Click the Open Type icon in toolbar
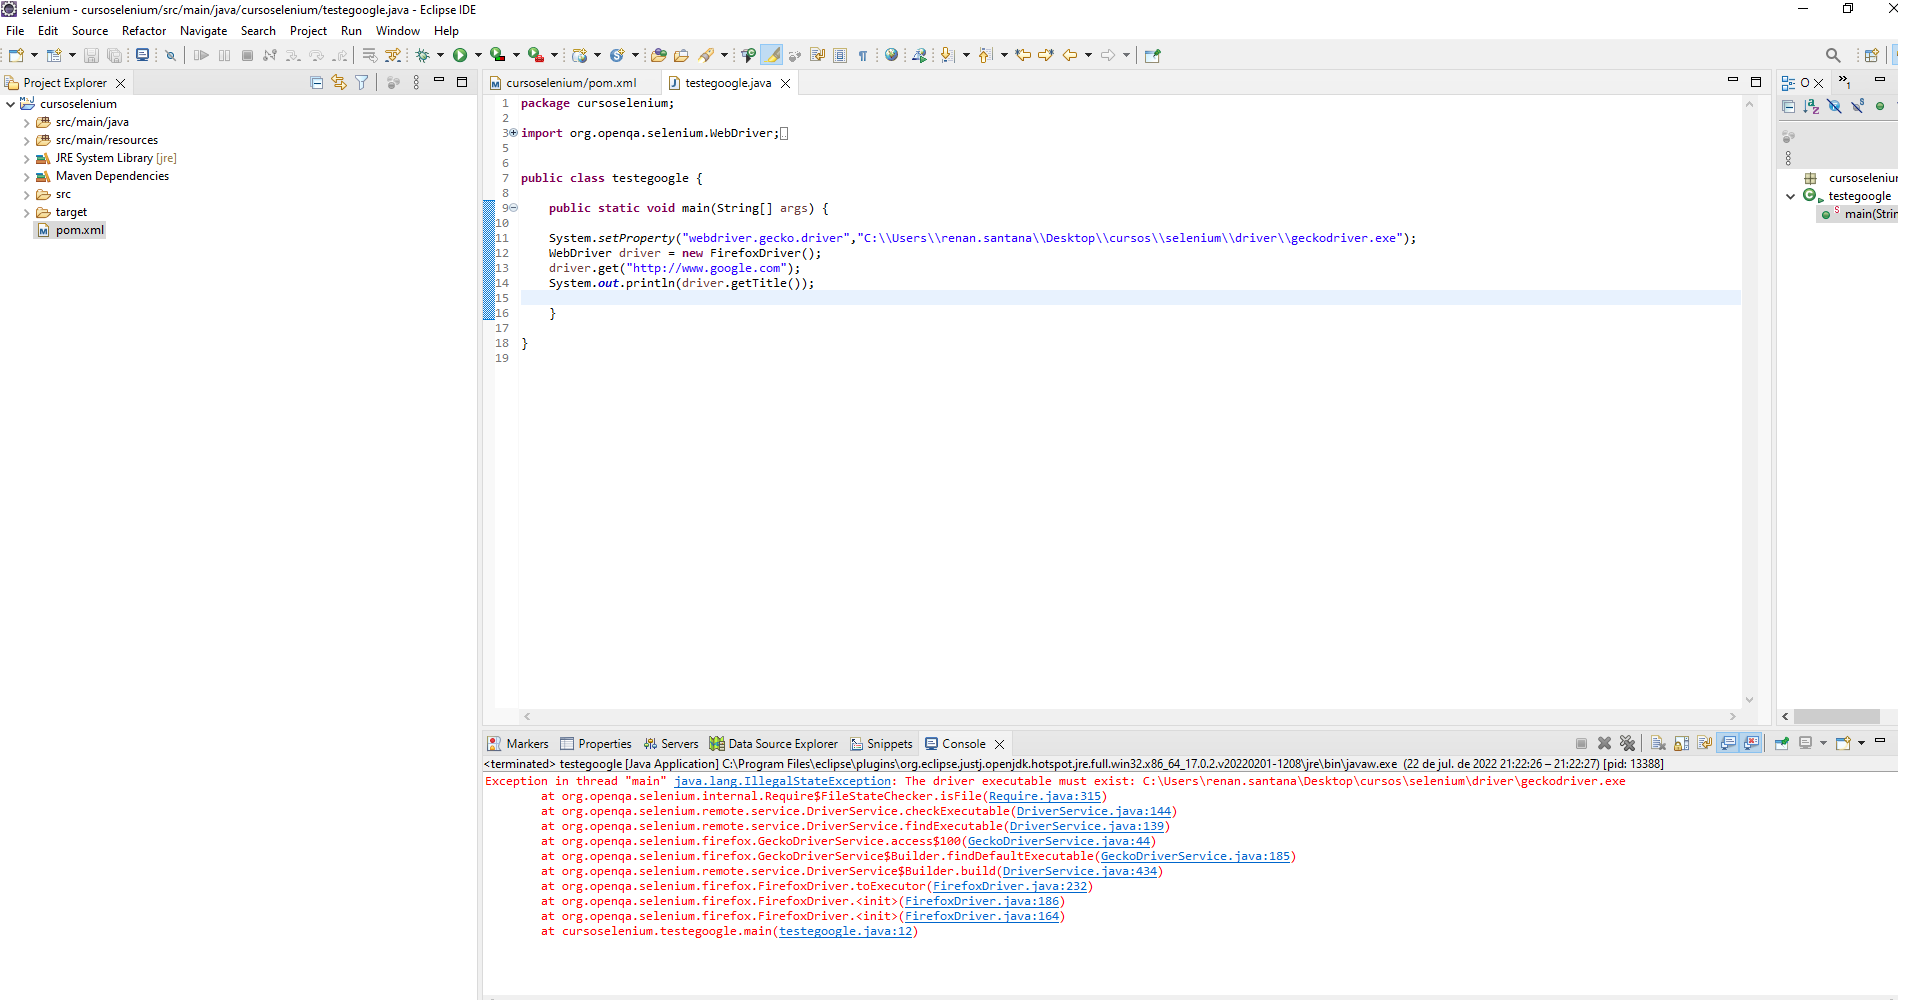 coord(658,55)
